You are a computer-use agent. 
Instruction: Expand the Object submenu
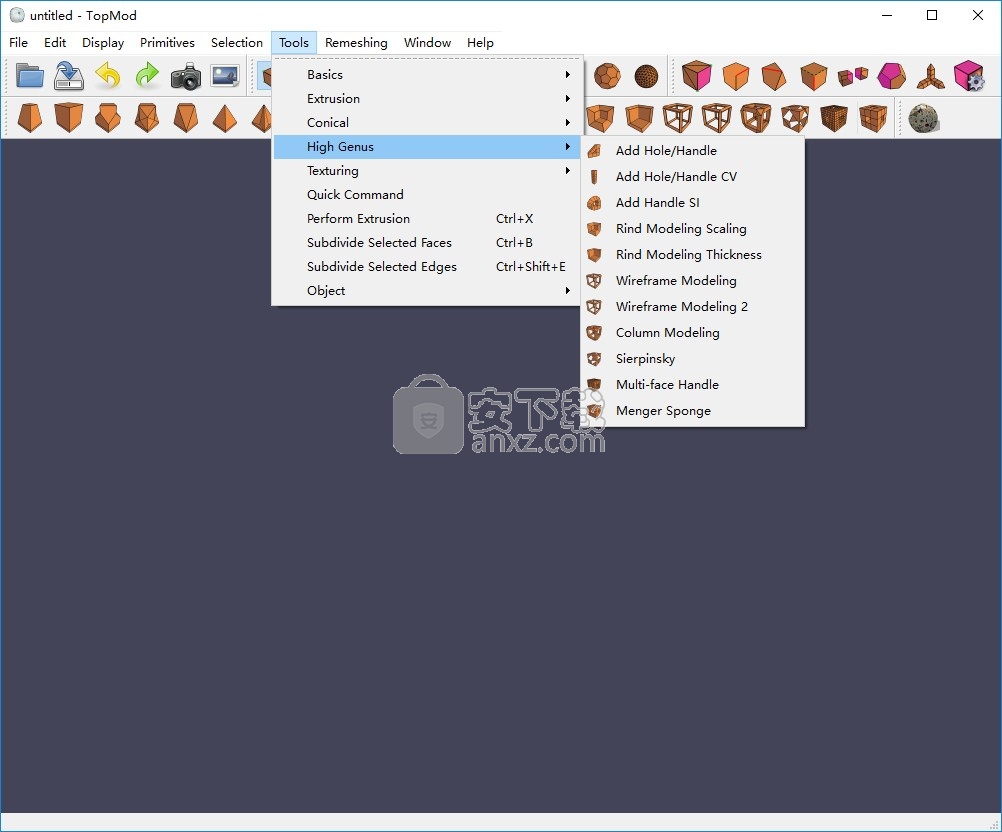[x=428, y=291]
